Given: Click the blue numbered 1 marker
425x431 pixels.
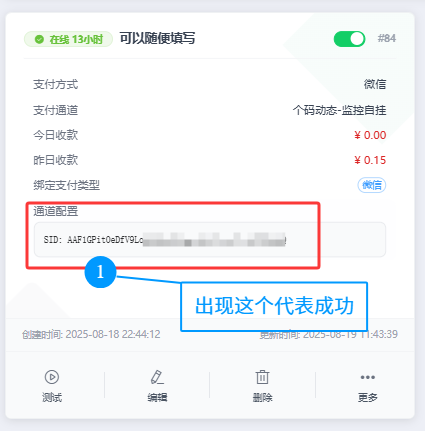Looking at the screenshot, I should 100,272.
